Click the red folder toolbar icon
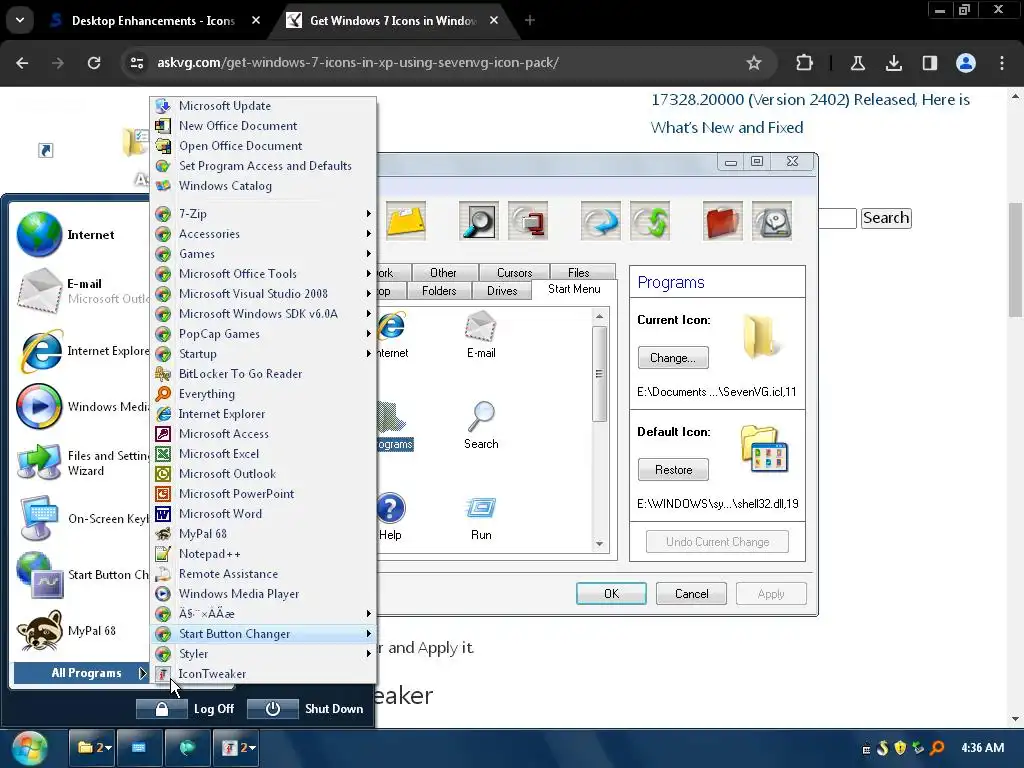The width and height of the screenshot is (1024, 768). pos(722,221)
